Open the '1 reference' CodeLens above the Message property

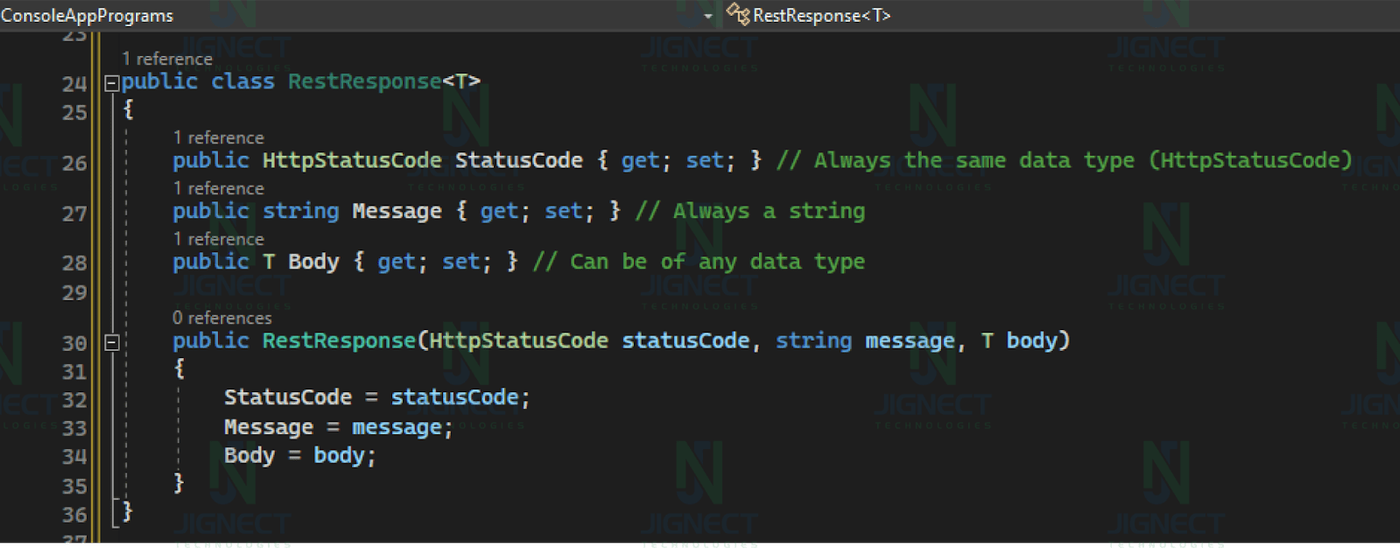(x=218, y=188)
